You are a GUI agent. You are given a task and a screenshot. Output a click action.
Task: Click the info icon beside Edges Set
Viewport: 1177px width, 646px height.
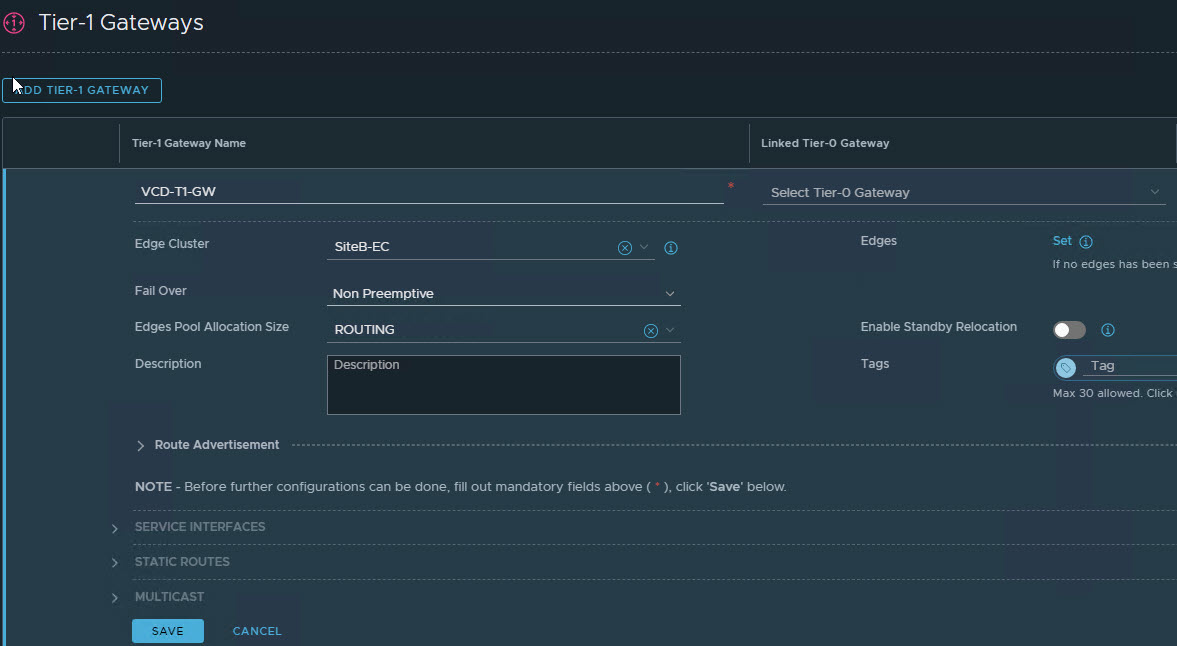[x=1086, y=242]
